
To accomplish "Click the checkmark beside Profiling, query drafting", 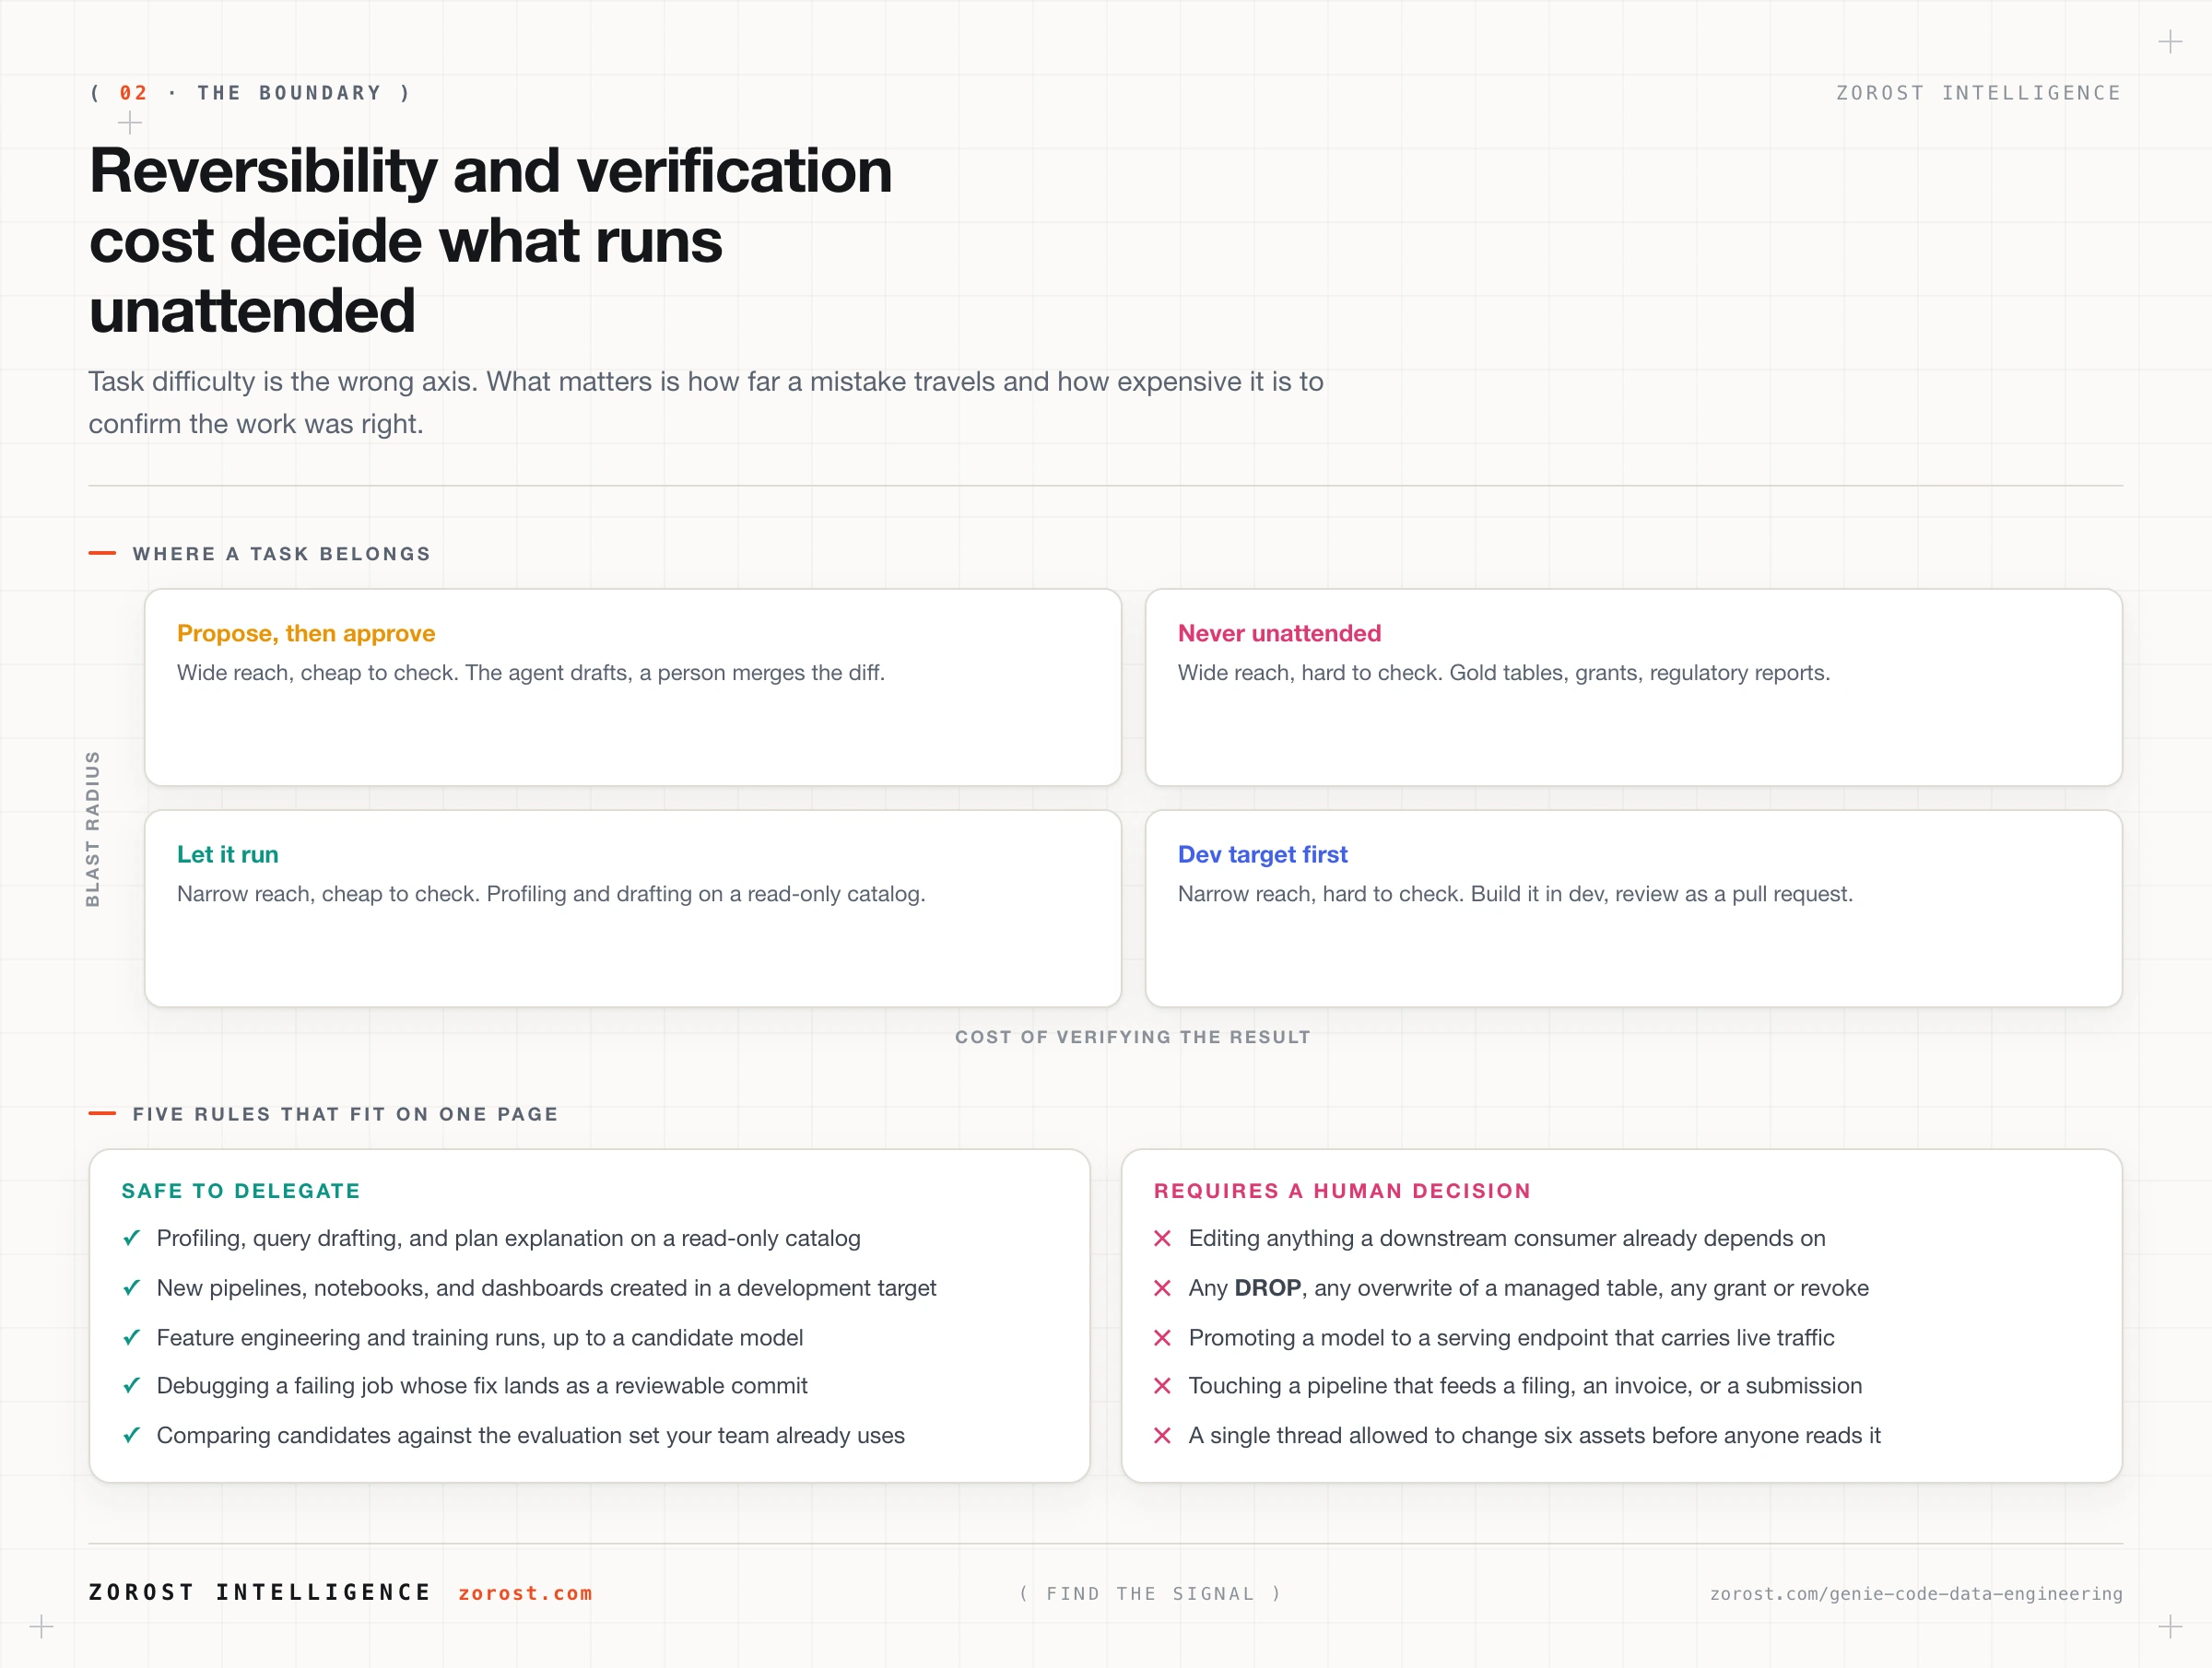I will (131, 1238).
